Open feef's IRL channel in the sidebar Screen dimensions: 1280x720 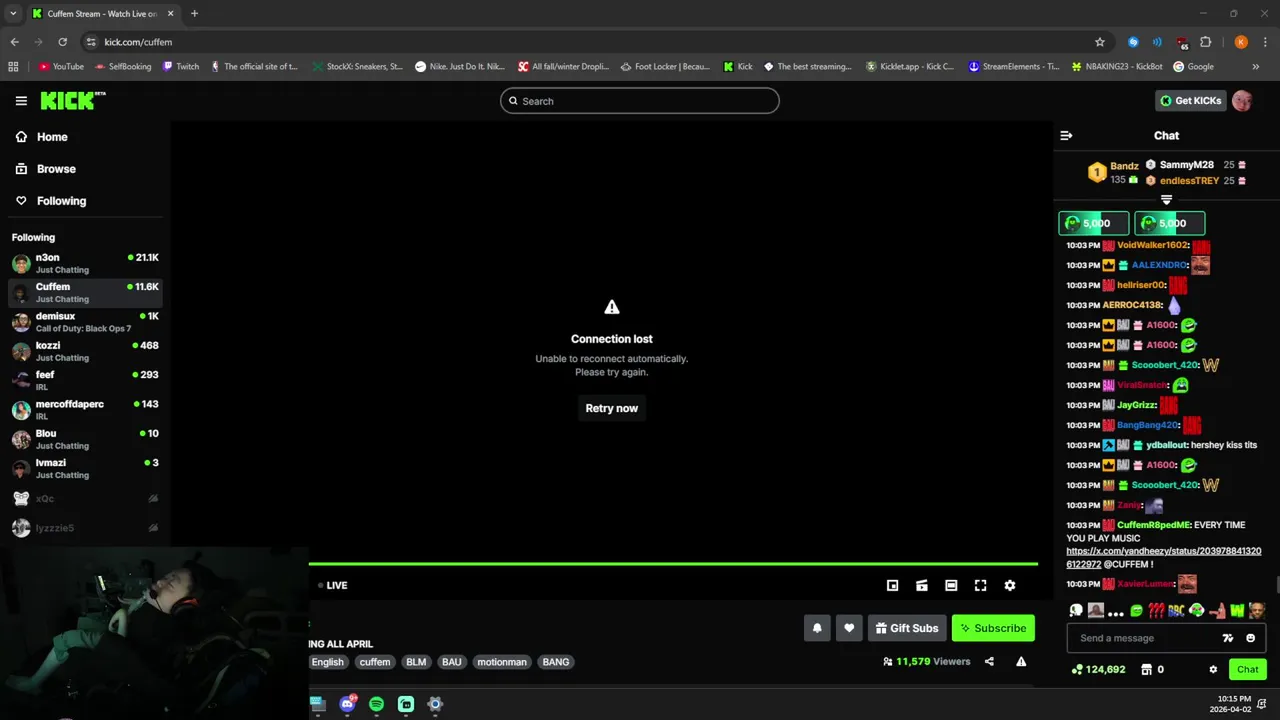pyautogui.click(x=85, y=380)
